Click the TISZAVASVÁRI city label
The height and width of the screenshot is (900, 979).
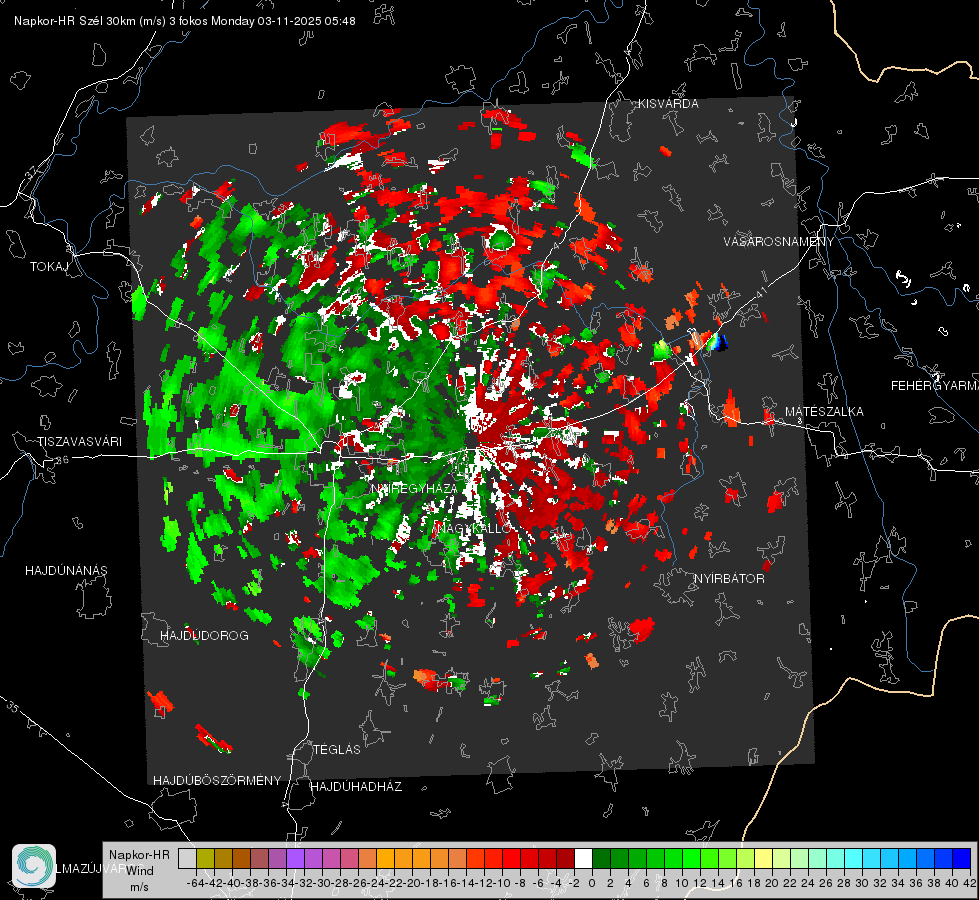(x=79, y=442)
